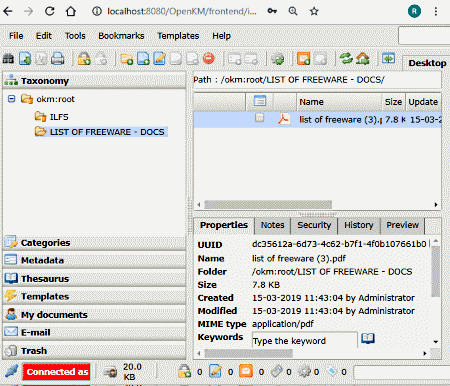Open the thesaurus book icon beside keyword field
Image resolution: width=450 pixels, height=386 pixels.
[368, 339]
